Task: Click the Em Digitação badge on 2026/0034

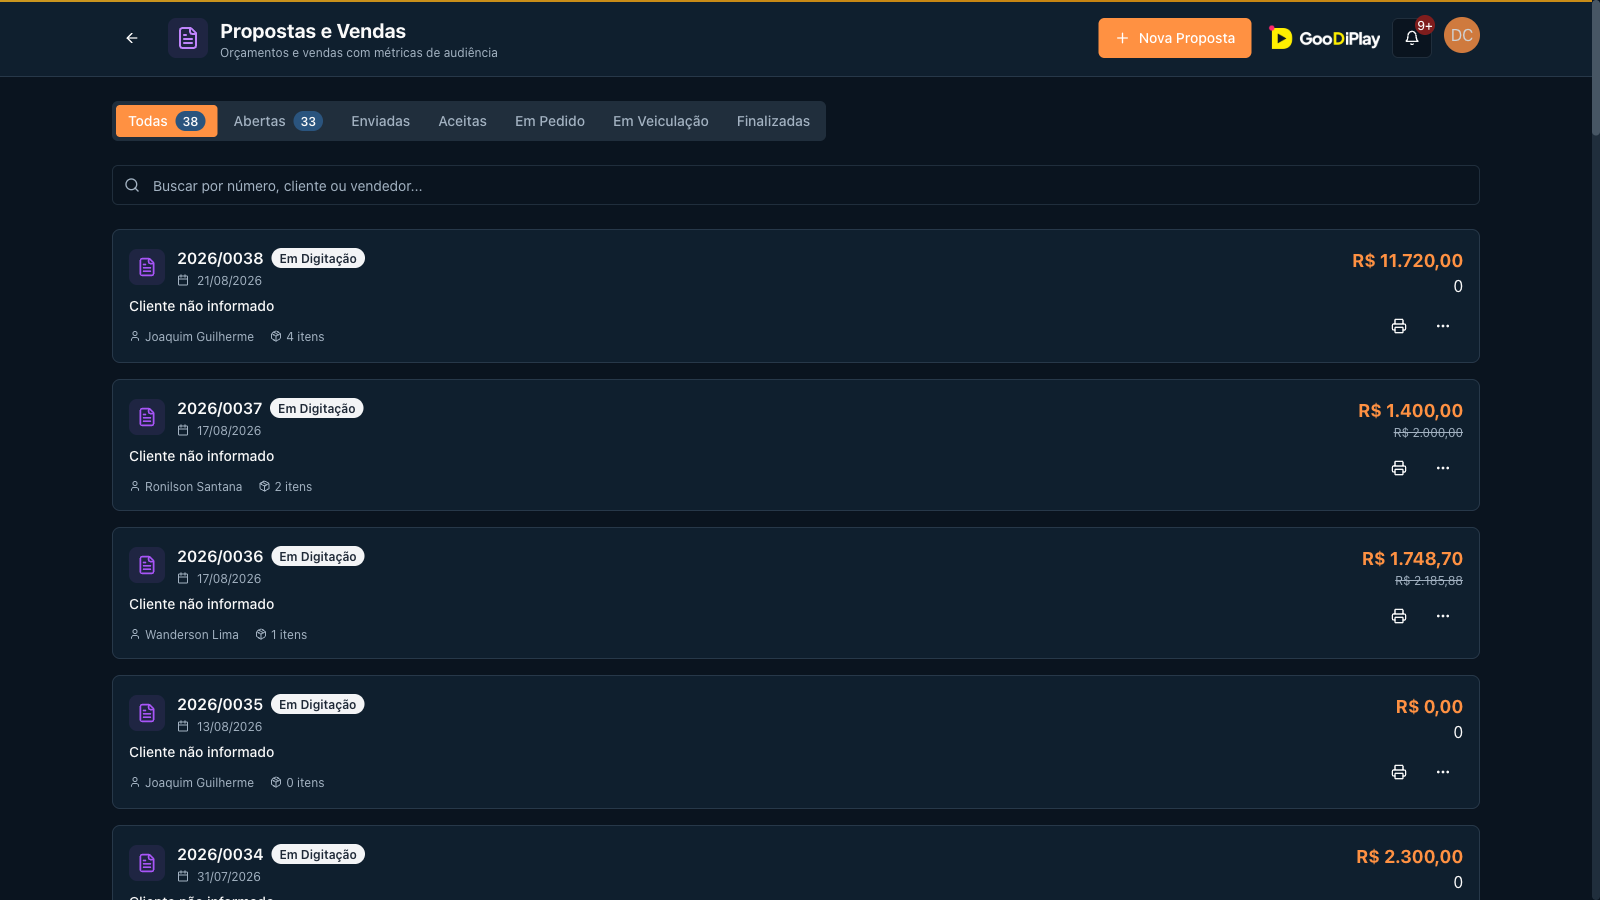Action: (318, 854)
